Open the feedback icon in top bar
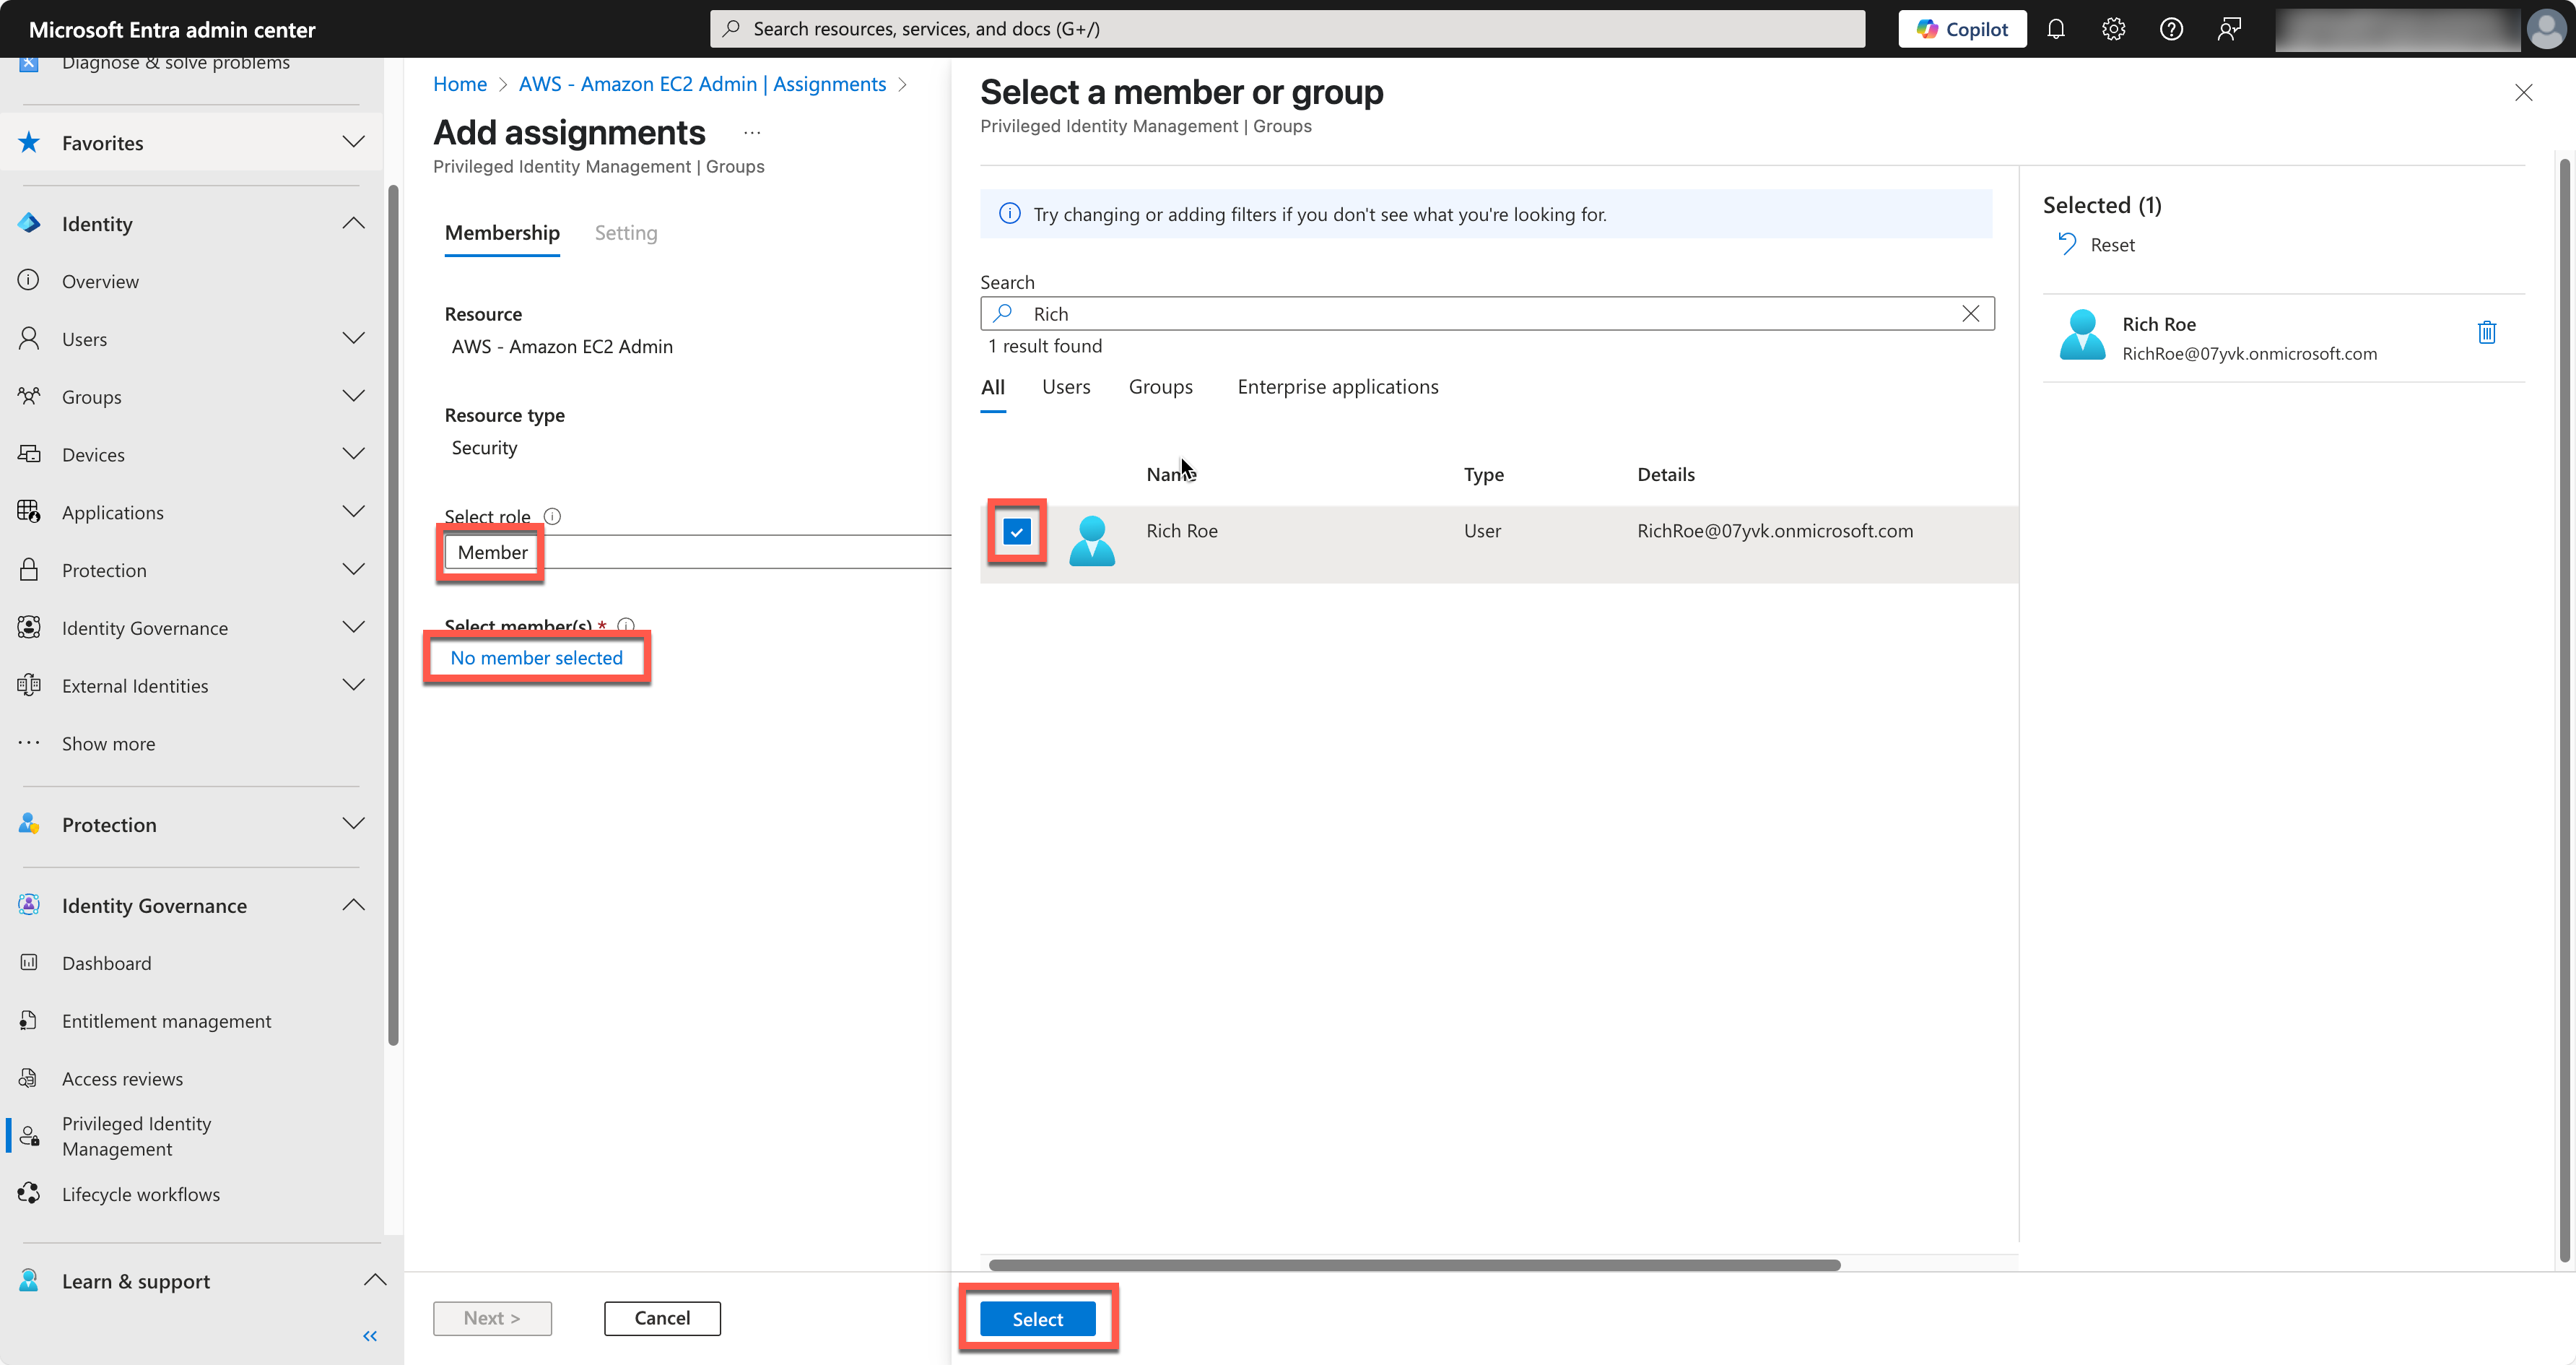This screenshot has height=1365, width=2576. click(2229, 28)
